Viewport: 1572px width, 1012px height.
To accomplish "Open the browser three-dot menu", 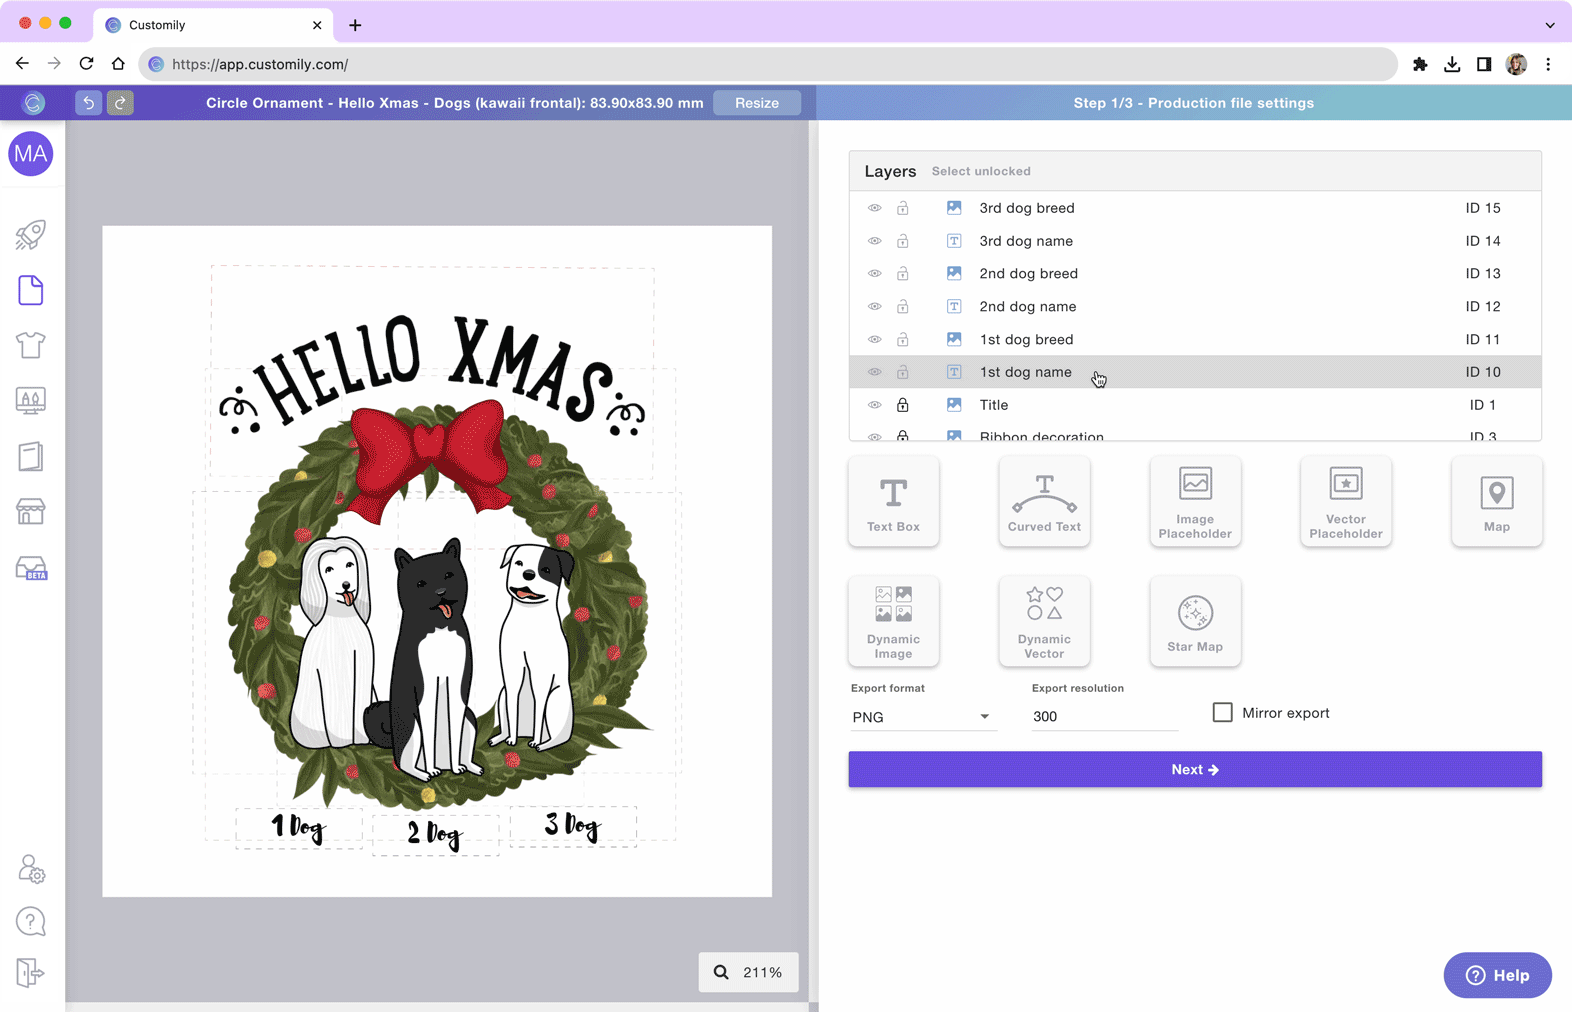I will click(1548, 64).
